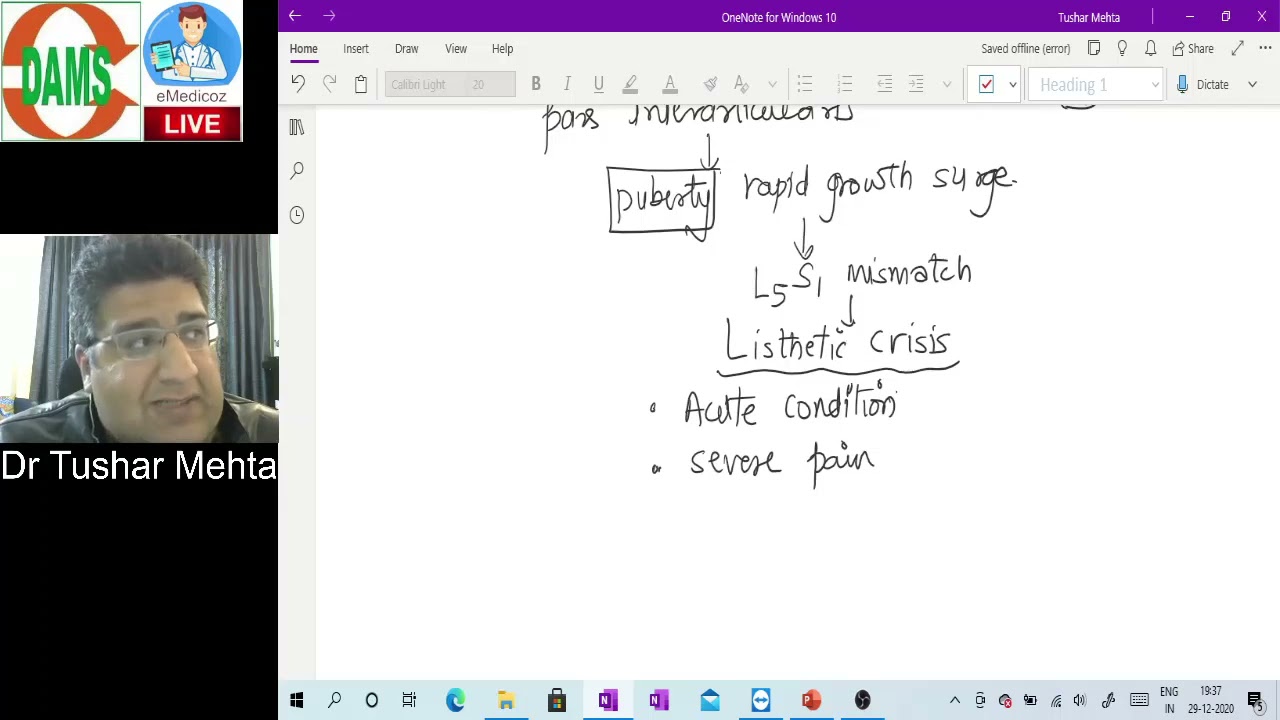
Task: Open the feed pane icon
Action: [x=1094, y=48]
